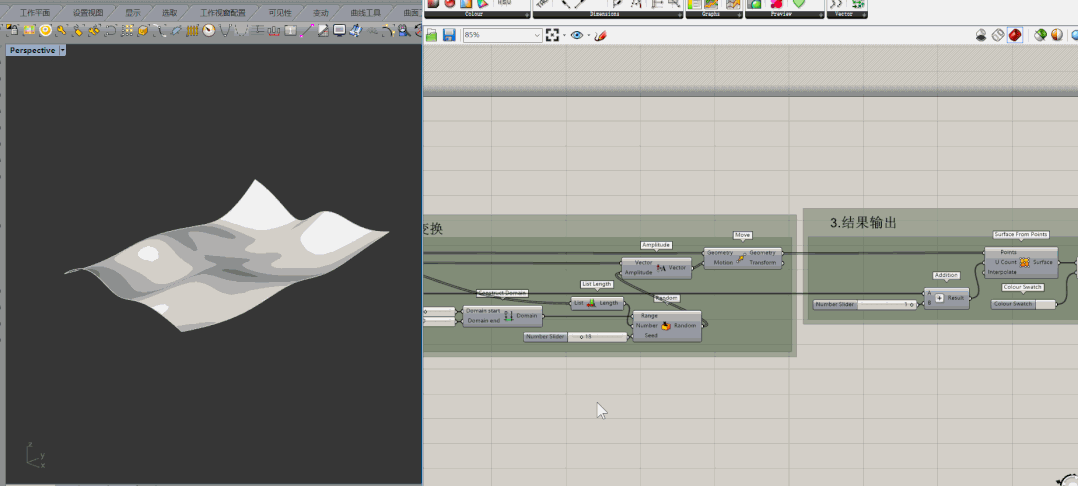Open file with green folder icon in Grasshopper
The image size is (1078, 486).
coord(432,35)
